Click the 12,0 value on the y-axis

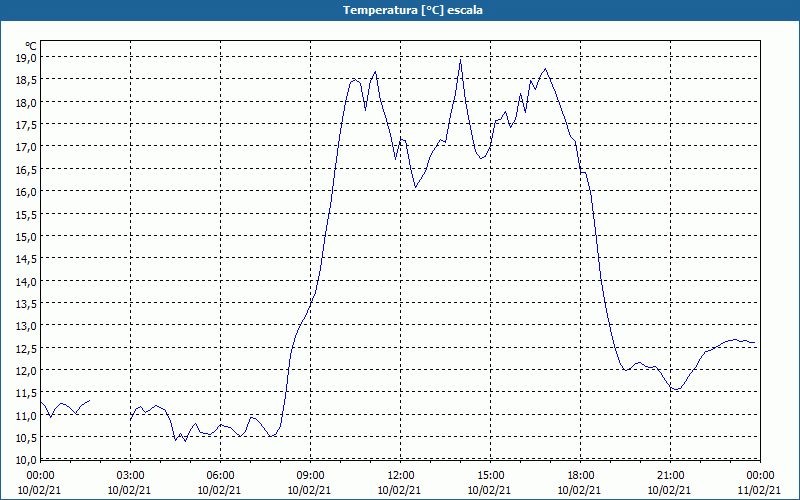26,370
